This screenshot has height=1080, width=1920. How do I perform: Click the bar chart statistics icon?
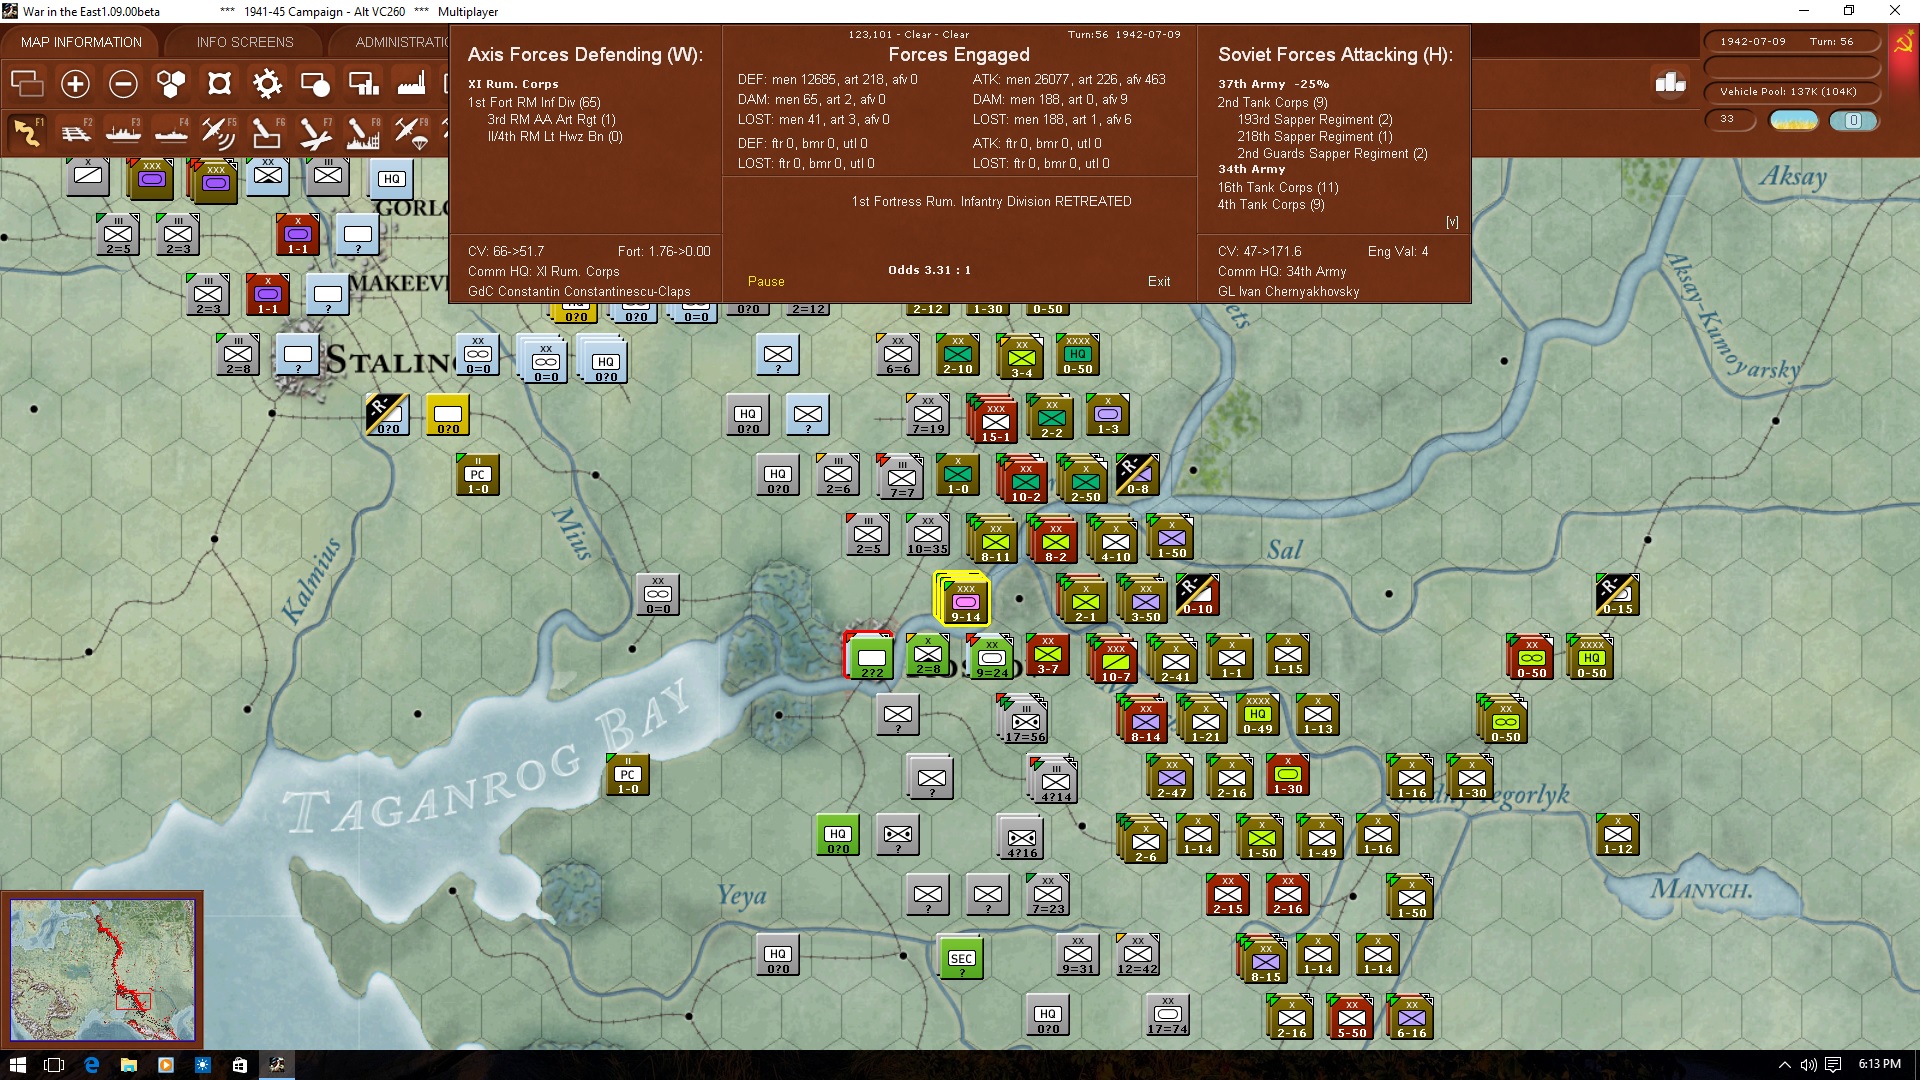coord(1670,83)
